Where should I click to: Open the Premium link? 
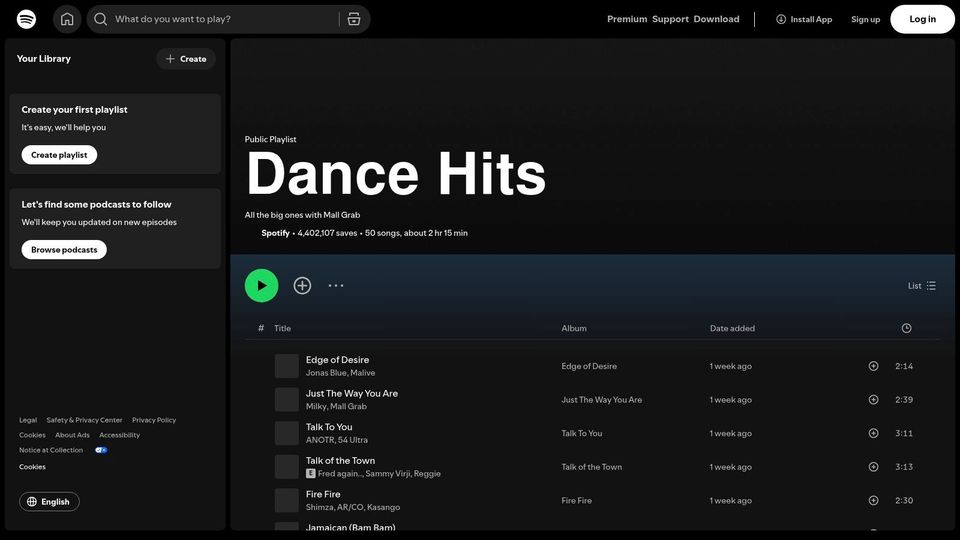[627, 19]
